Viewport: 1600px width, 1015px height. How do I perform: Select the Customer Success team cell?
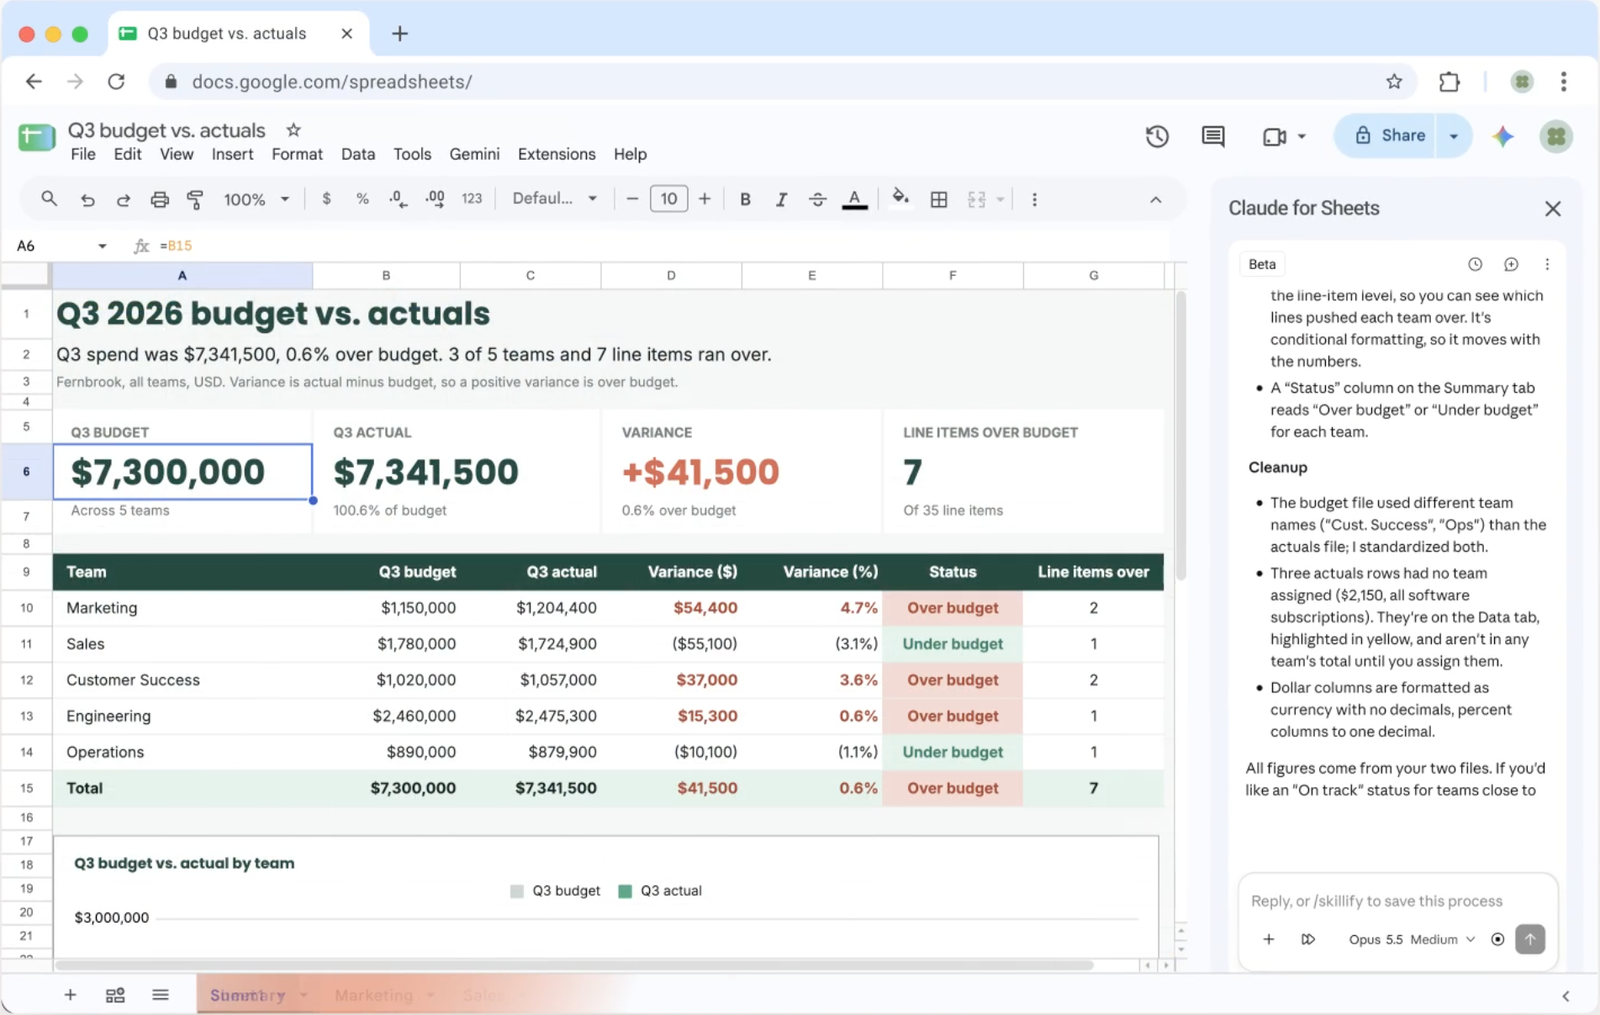point(182,680)
